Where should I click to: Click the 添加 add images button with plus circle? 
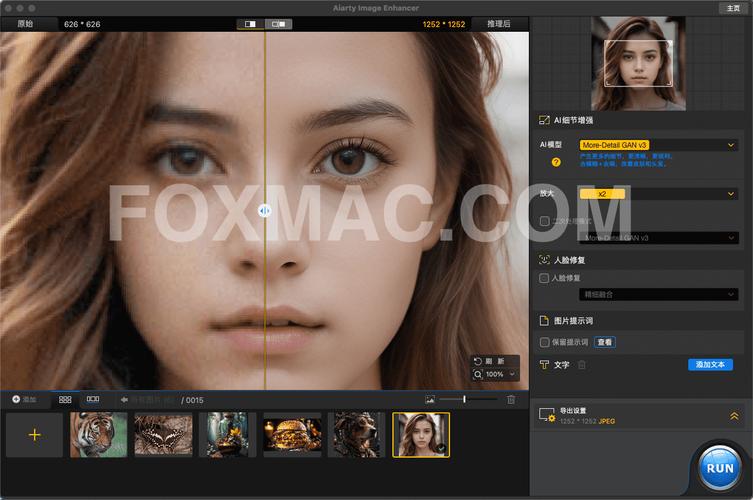(x=24, y=399)
